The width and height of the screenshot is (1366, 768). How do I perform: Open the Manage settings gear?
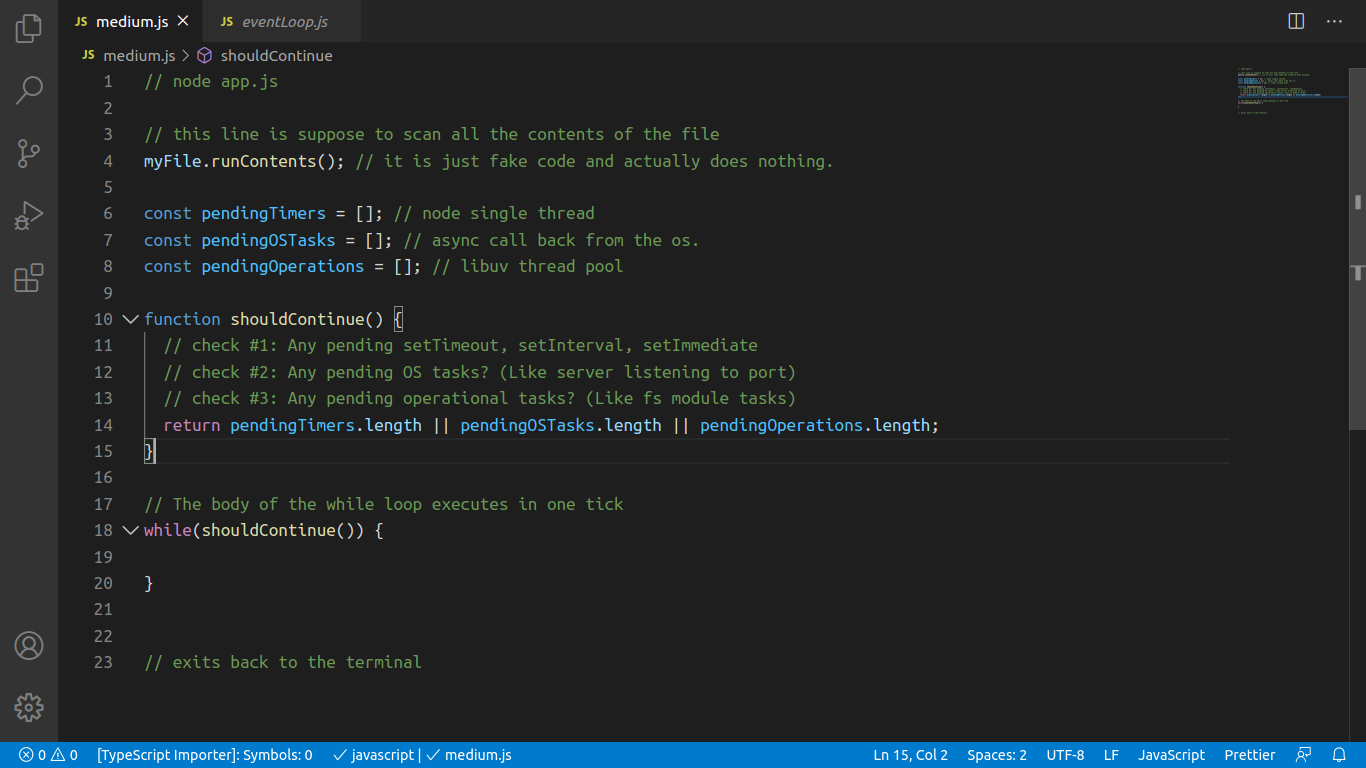point(28,707)
